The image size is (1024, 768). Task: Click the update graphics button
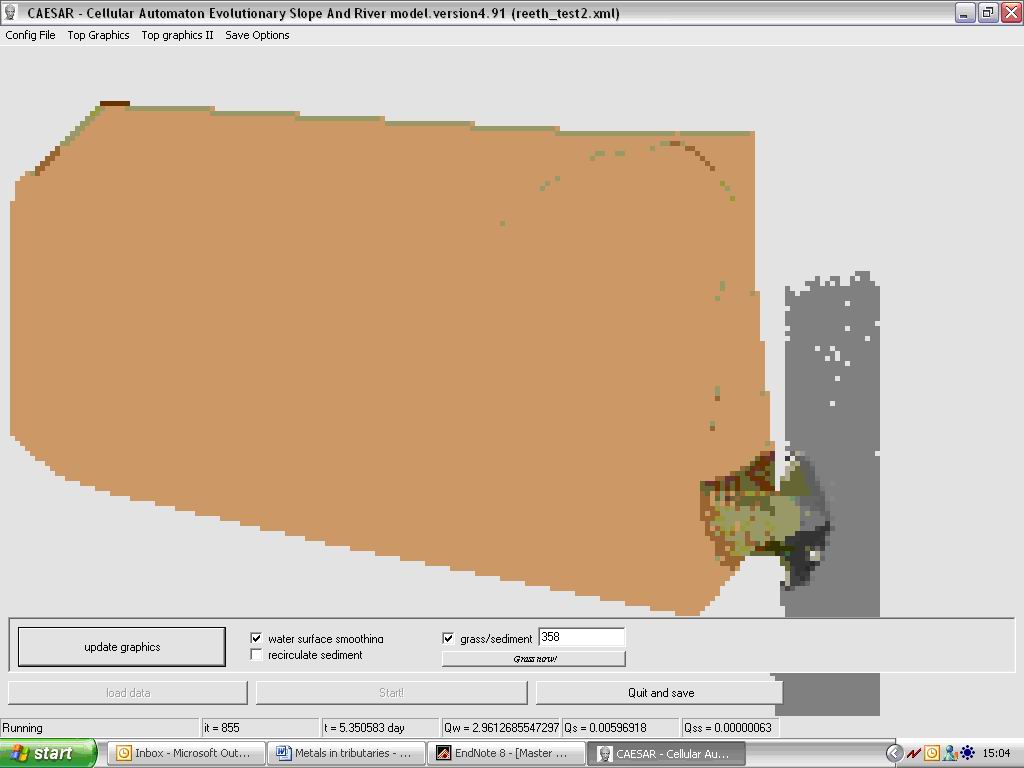pyautogui.click(x=122, y=647)
